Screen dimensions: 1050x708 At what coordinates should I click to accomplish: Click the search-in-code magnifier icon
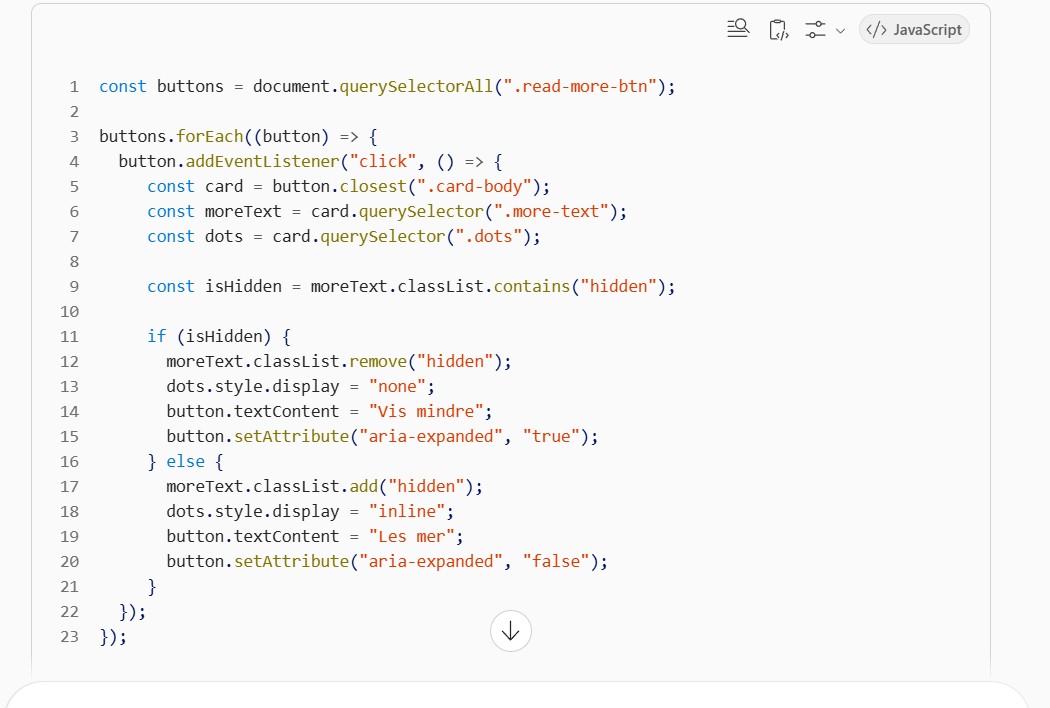pos(738,29)
